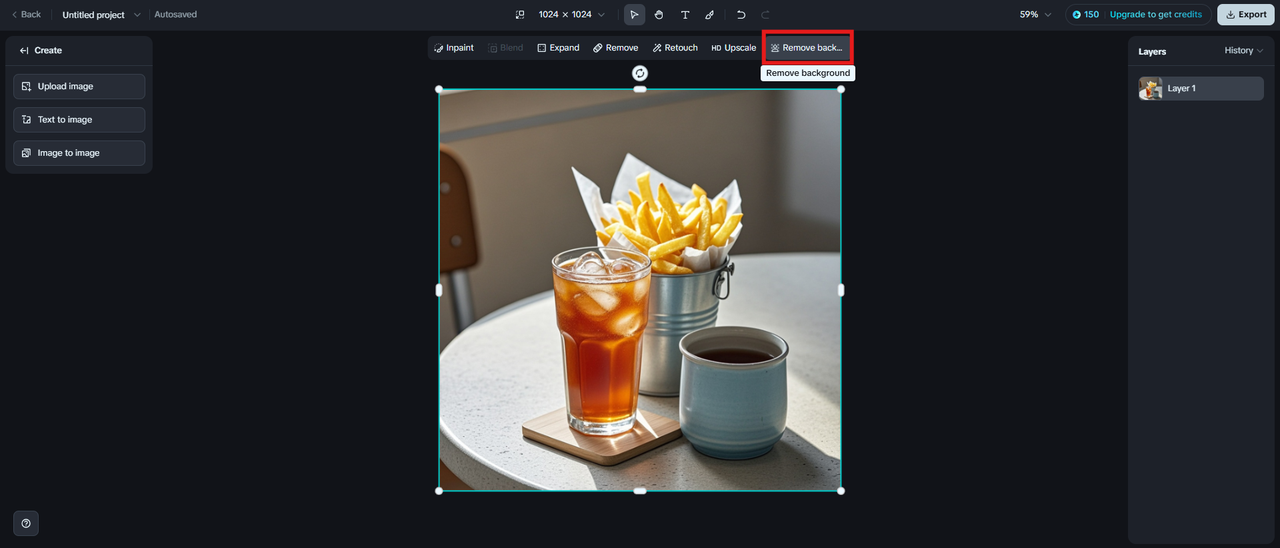The height and width of the screenshot is (548, 1280).
Task: Go back using the Back button
Action: 26,15
